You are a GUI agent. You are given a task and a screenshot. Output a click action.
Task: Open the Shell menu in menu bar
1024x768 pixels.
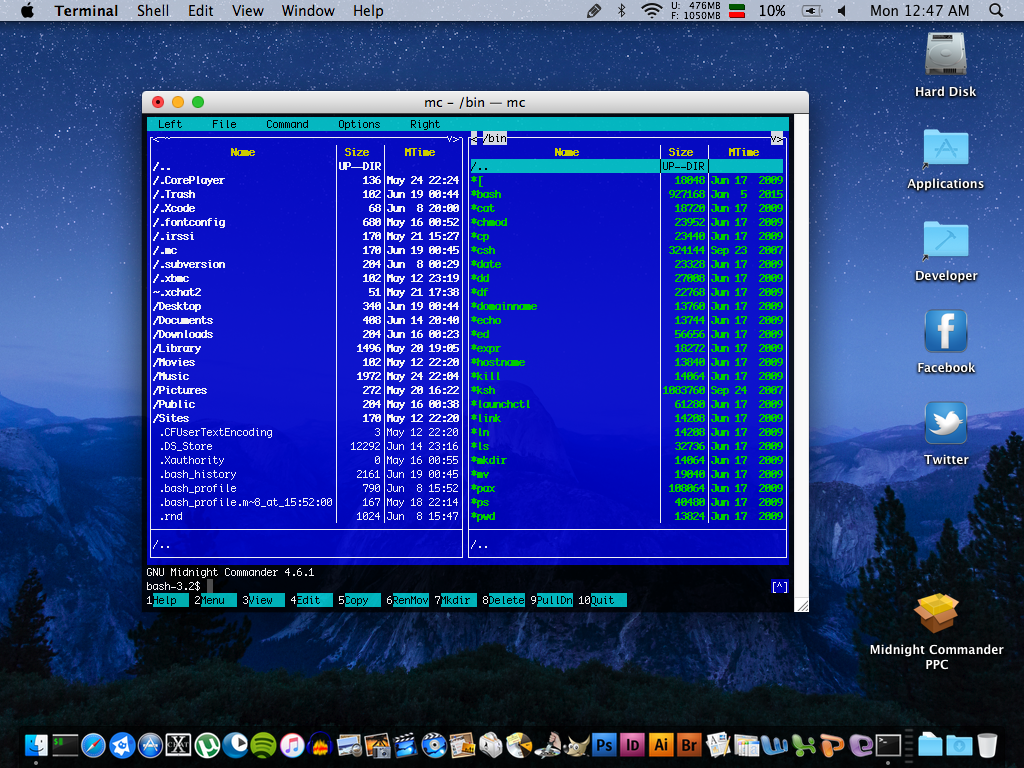[x=153, y=10]
